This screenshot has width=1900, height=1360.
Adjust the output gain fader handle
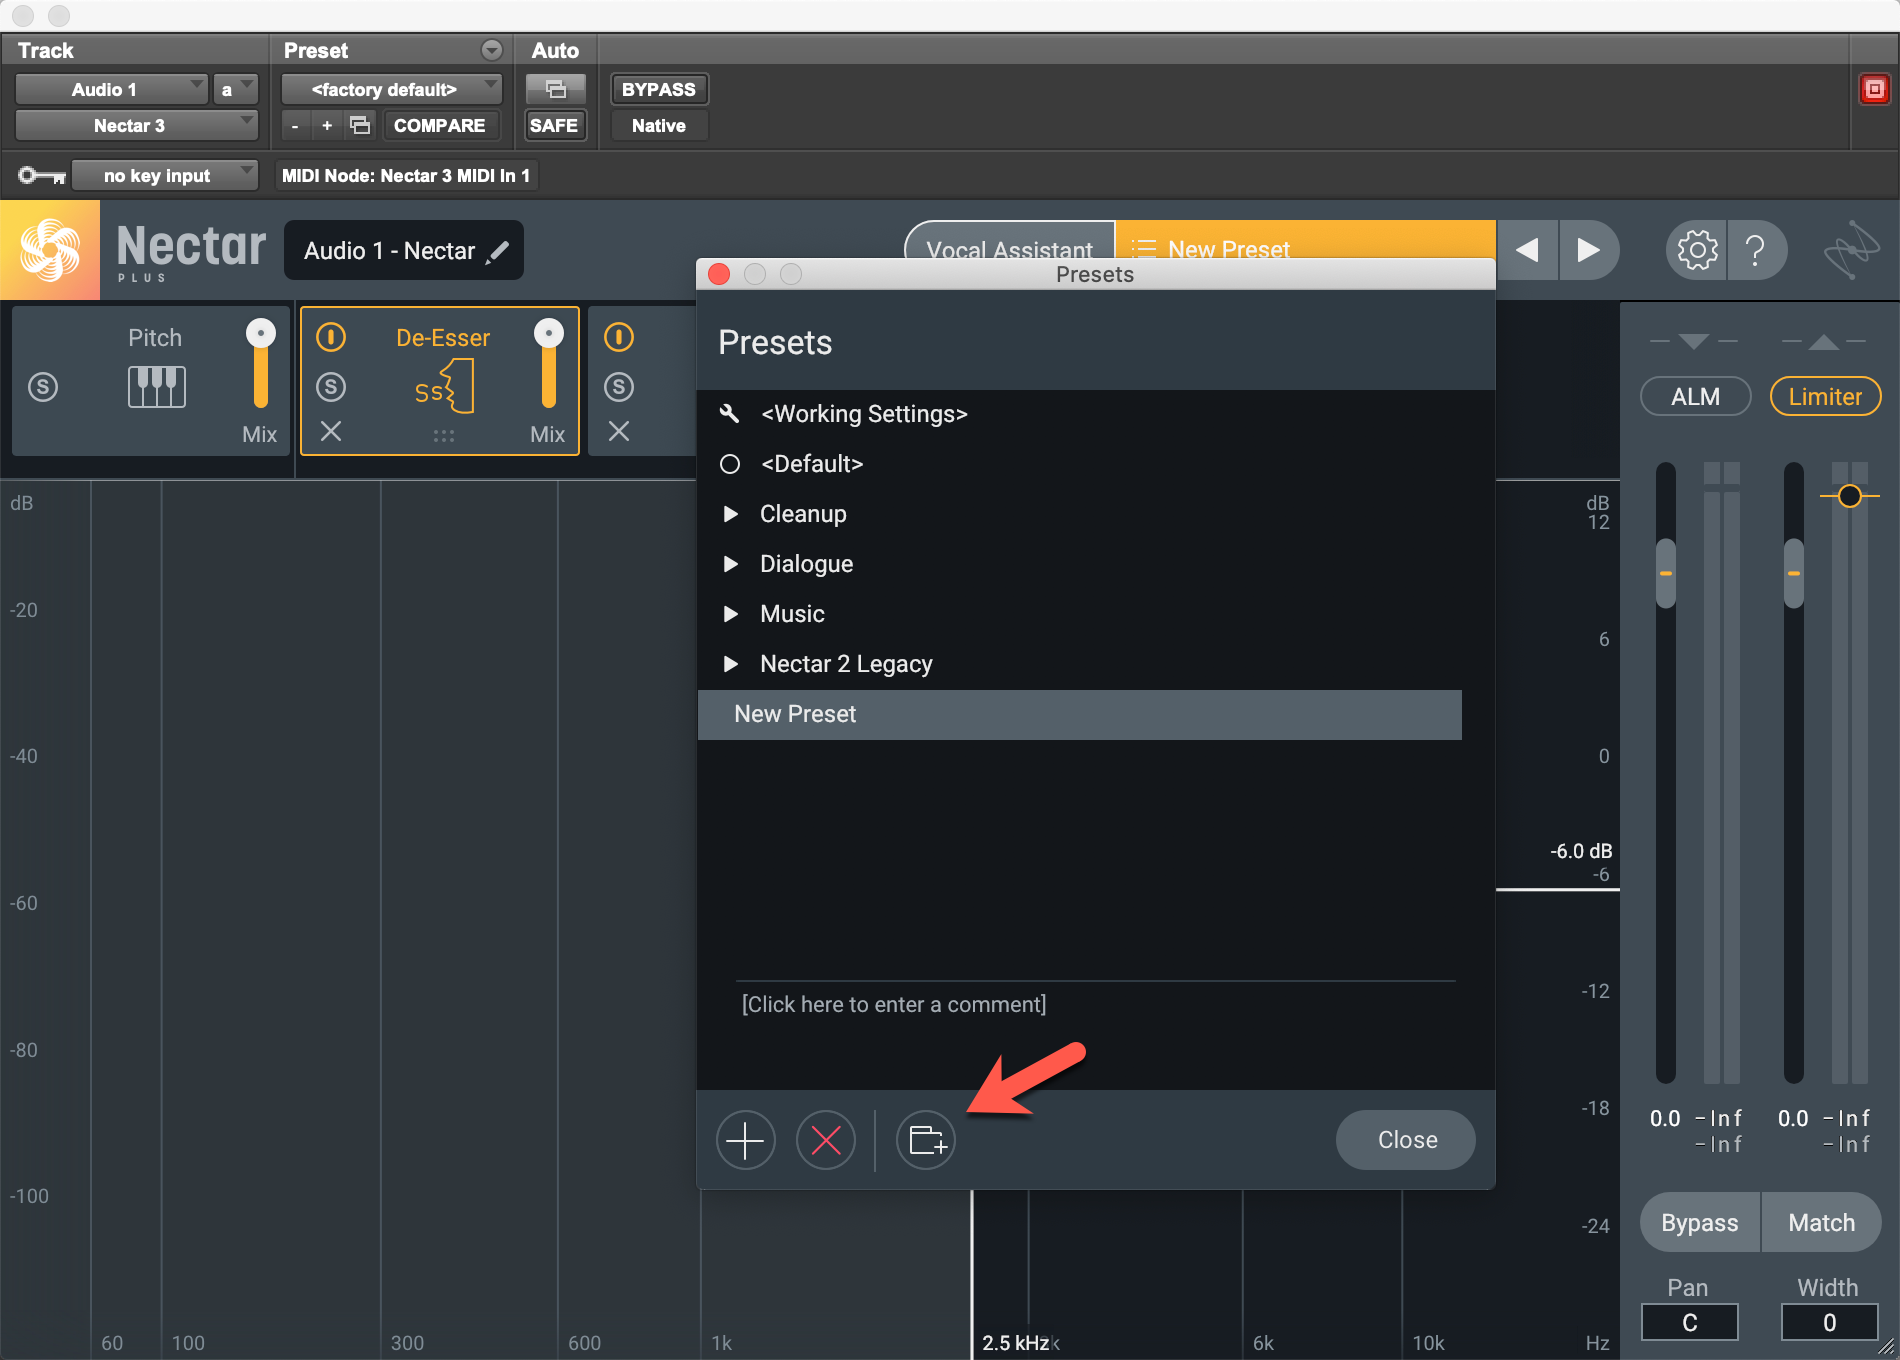[x=1794, y=573]
